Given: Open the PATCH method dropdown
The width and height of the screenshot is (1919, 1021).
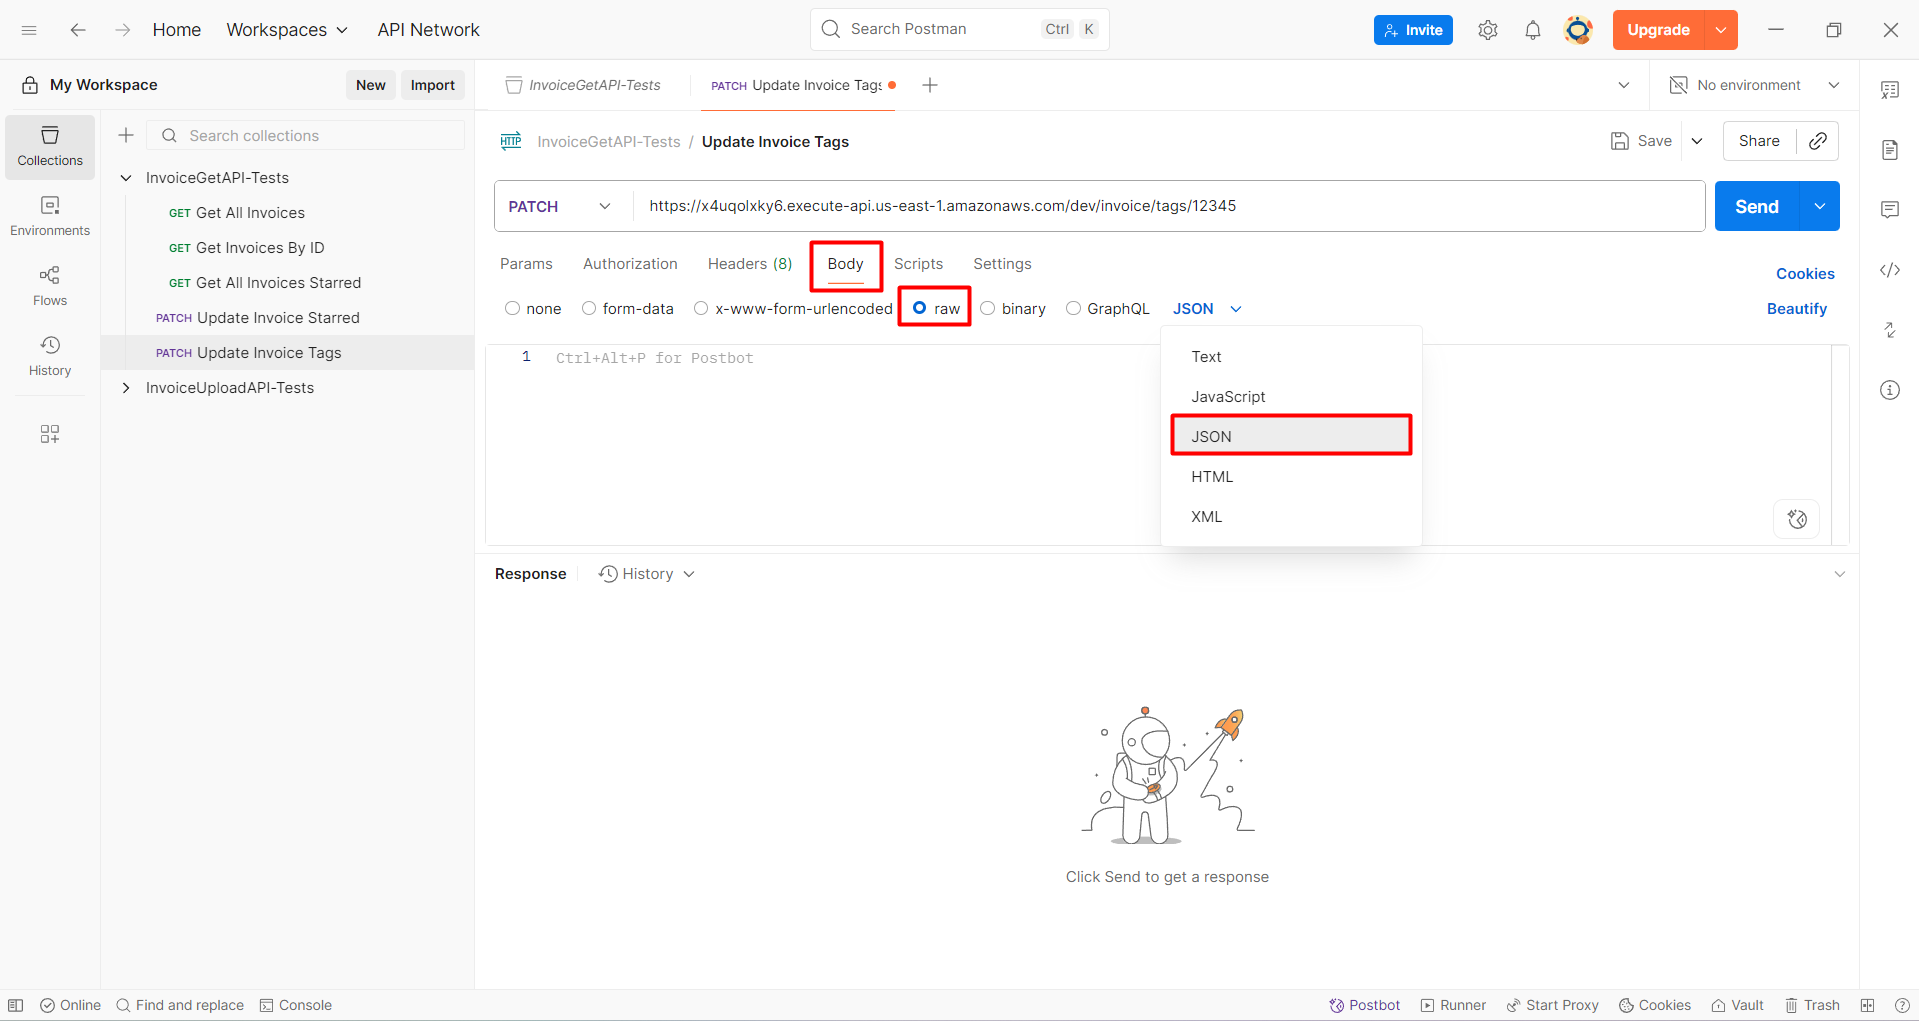Looking at the screenshot, I should [x=604, y=206].
